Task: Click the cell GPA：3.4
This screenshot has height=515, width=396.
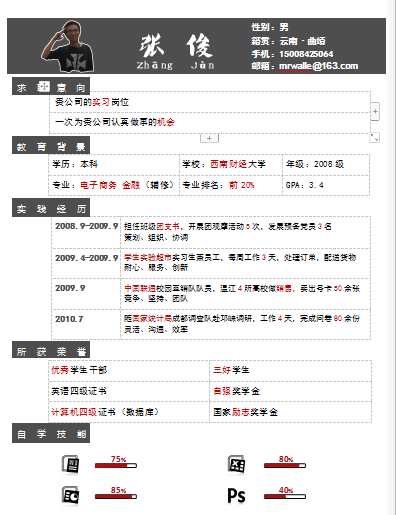Action: 326,185
